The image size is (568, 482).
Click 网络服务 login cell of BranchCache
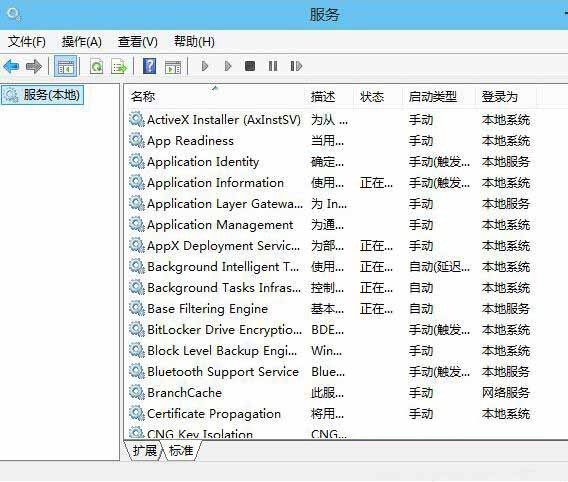506,393
